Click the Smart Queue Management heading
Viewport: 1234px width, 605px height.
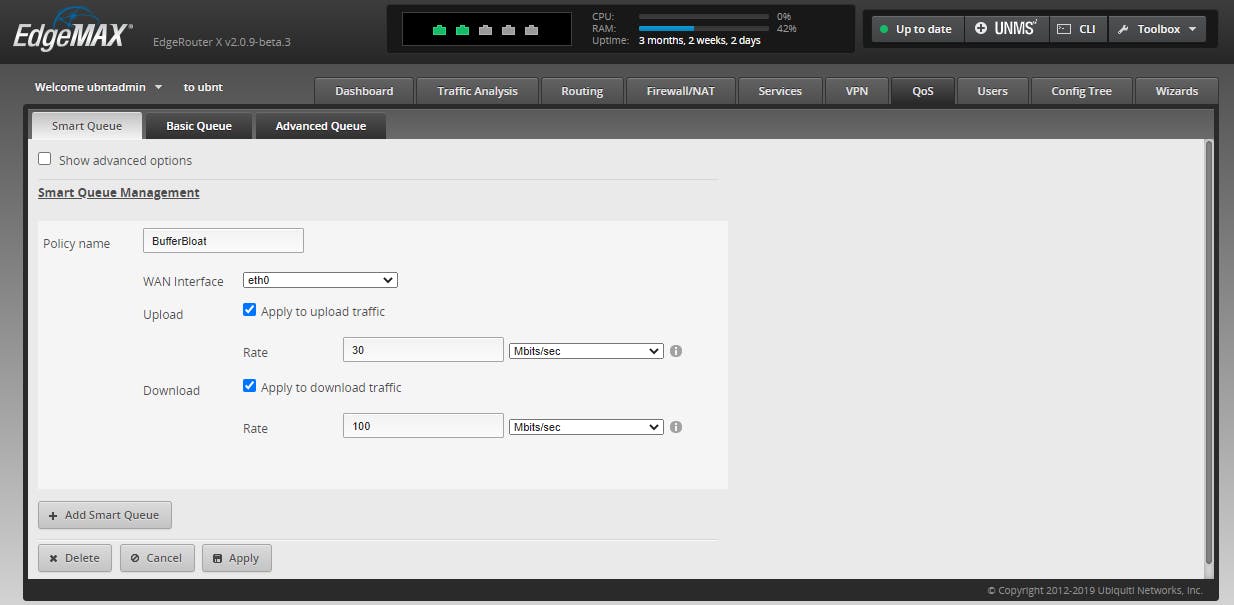coord(119,192)
